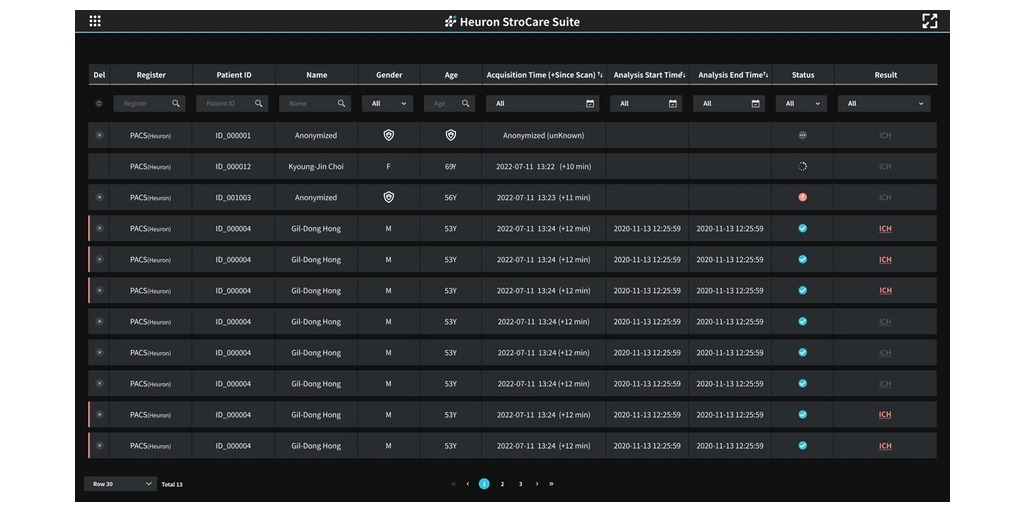The image size is (1024, 512).
Task: Open the Acquisition Time calendar picker
Action: pyautogui.click(x=590, y=104)
